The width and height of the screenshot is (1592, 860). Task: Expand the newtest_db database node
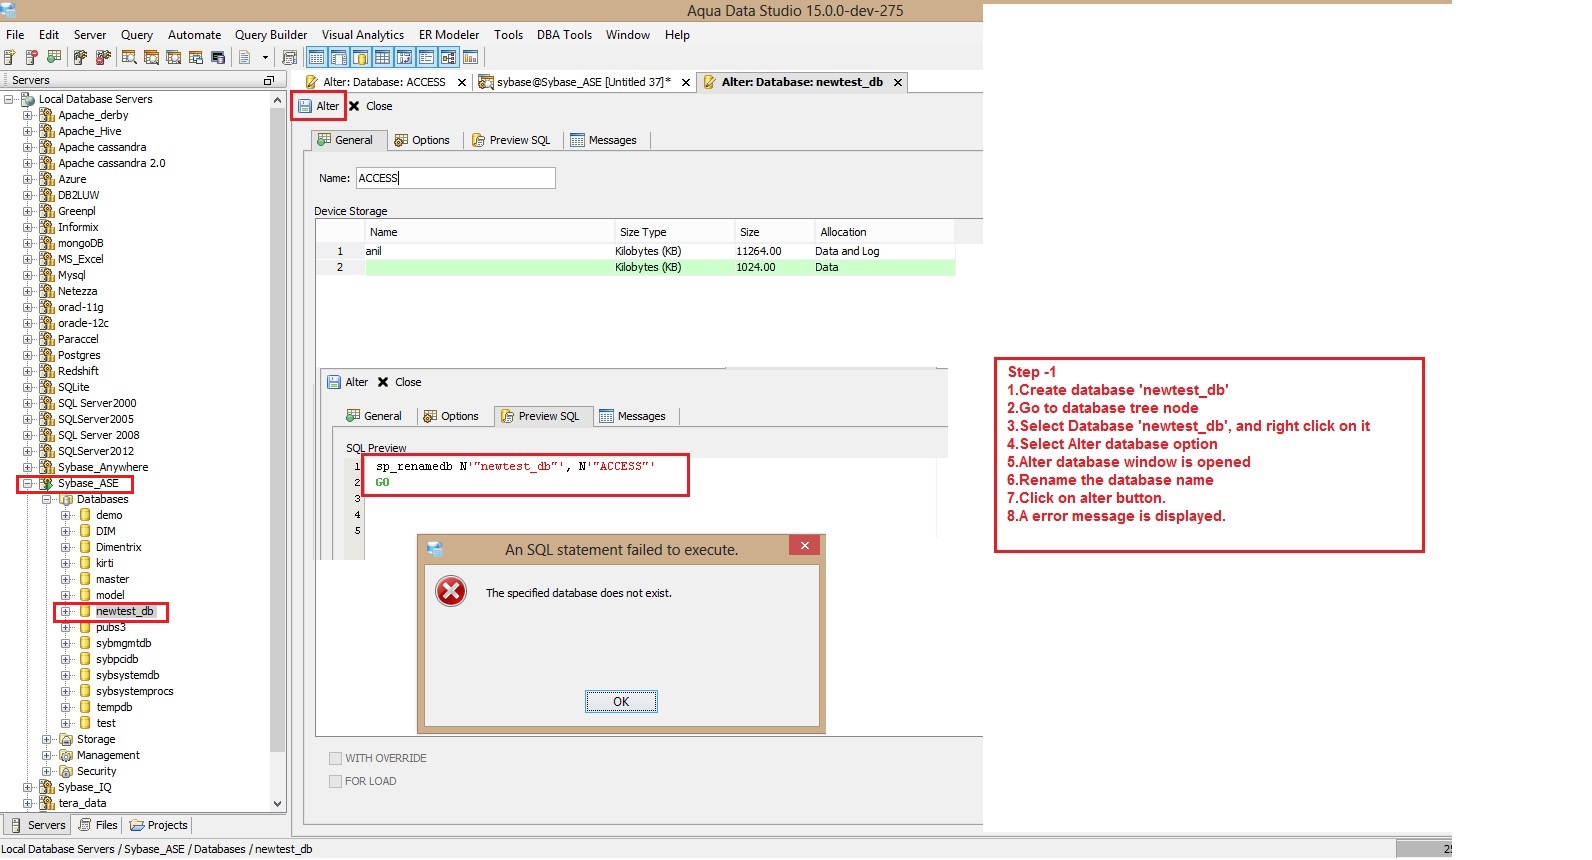tap(66, 611)
